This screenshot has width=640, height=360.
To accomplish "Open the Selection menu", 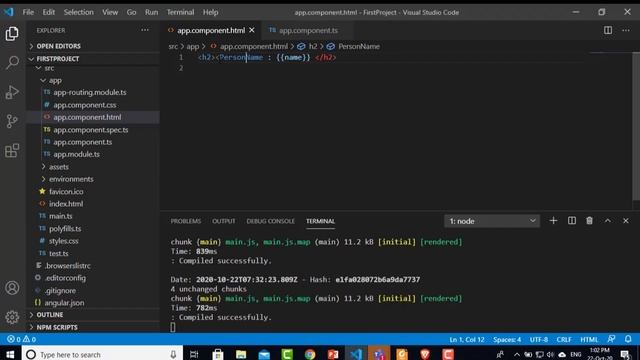I will click(78, 12).
